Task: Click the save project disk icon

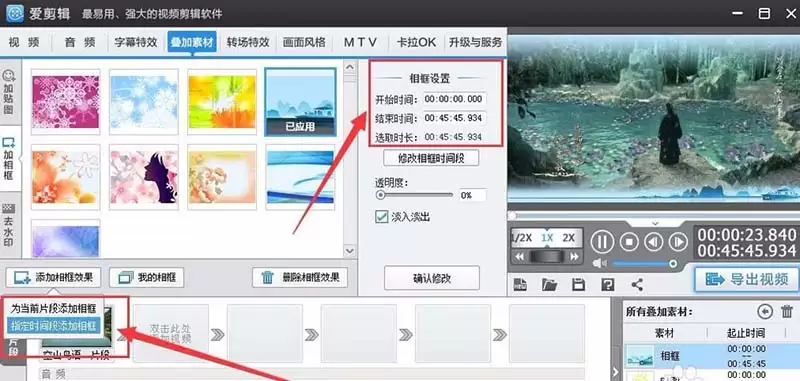Action: 578,284
